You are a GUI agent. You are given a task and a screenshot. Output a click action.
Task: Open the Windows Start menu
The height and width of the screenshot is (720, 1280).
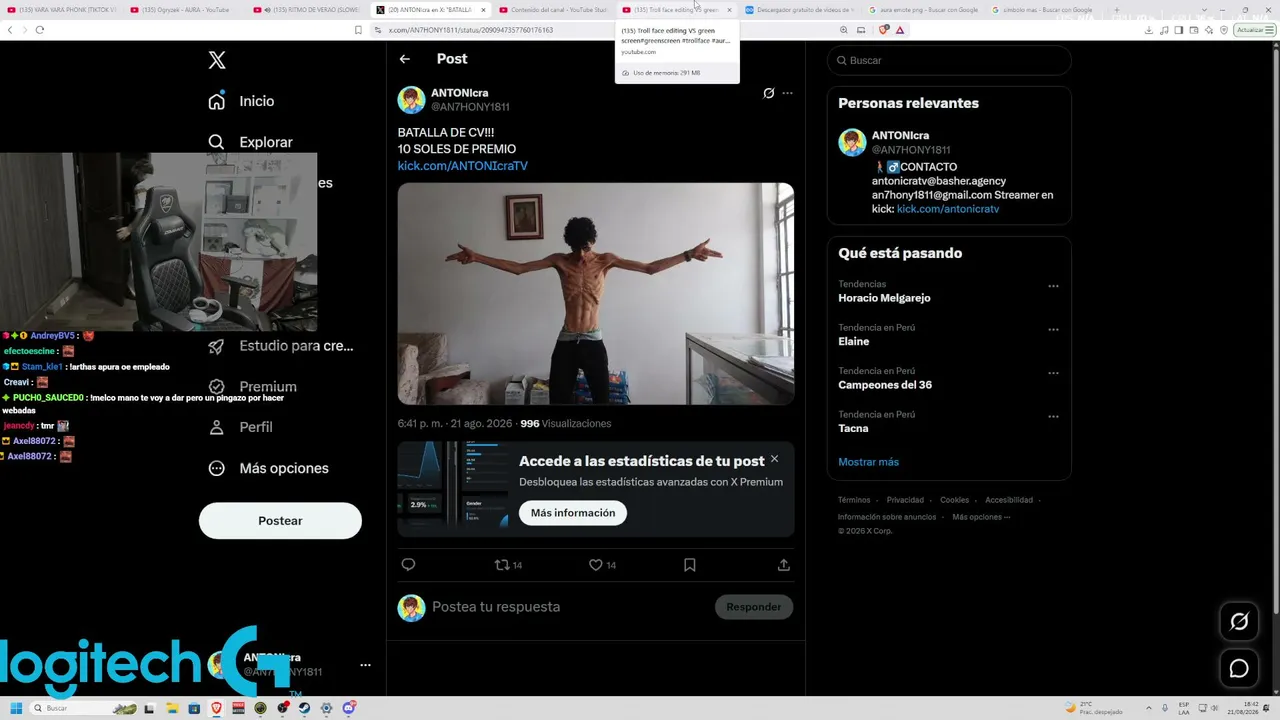click(16, 708)
